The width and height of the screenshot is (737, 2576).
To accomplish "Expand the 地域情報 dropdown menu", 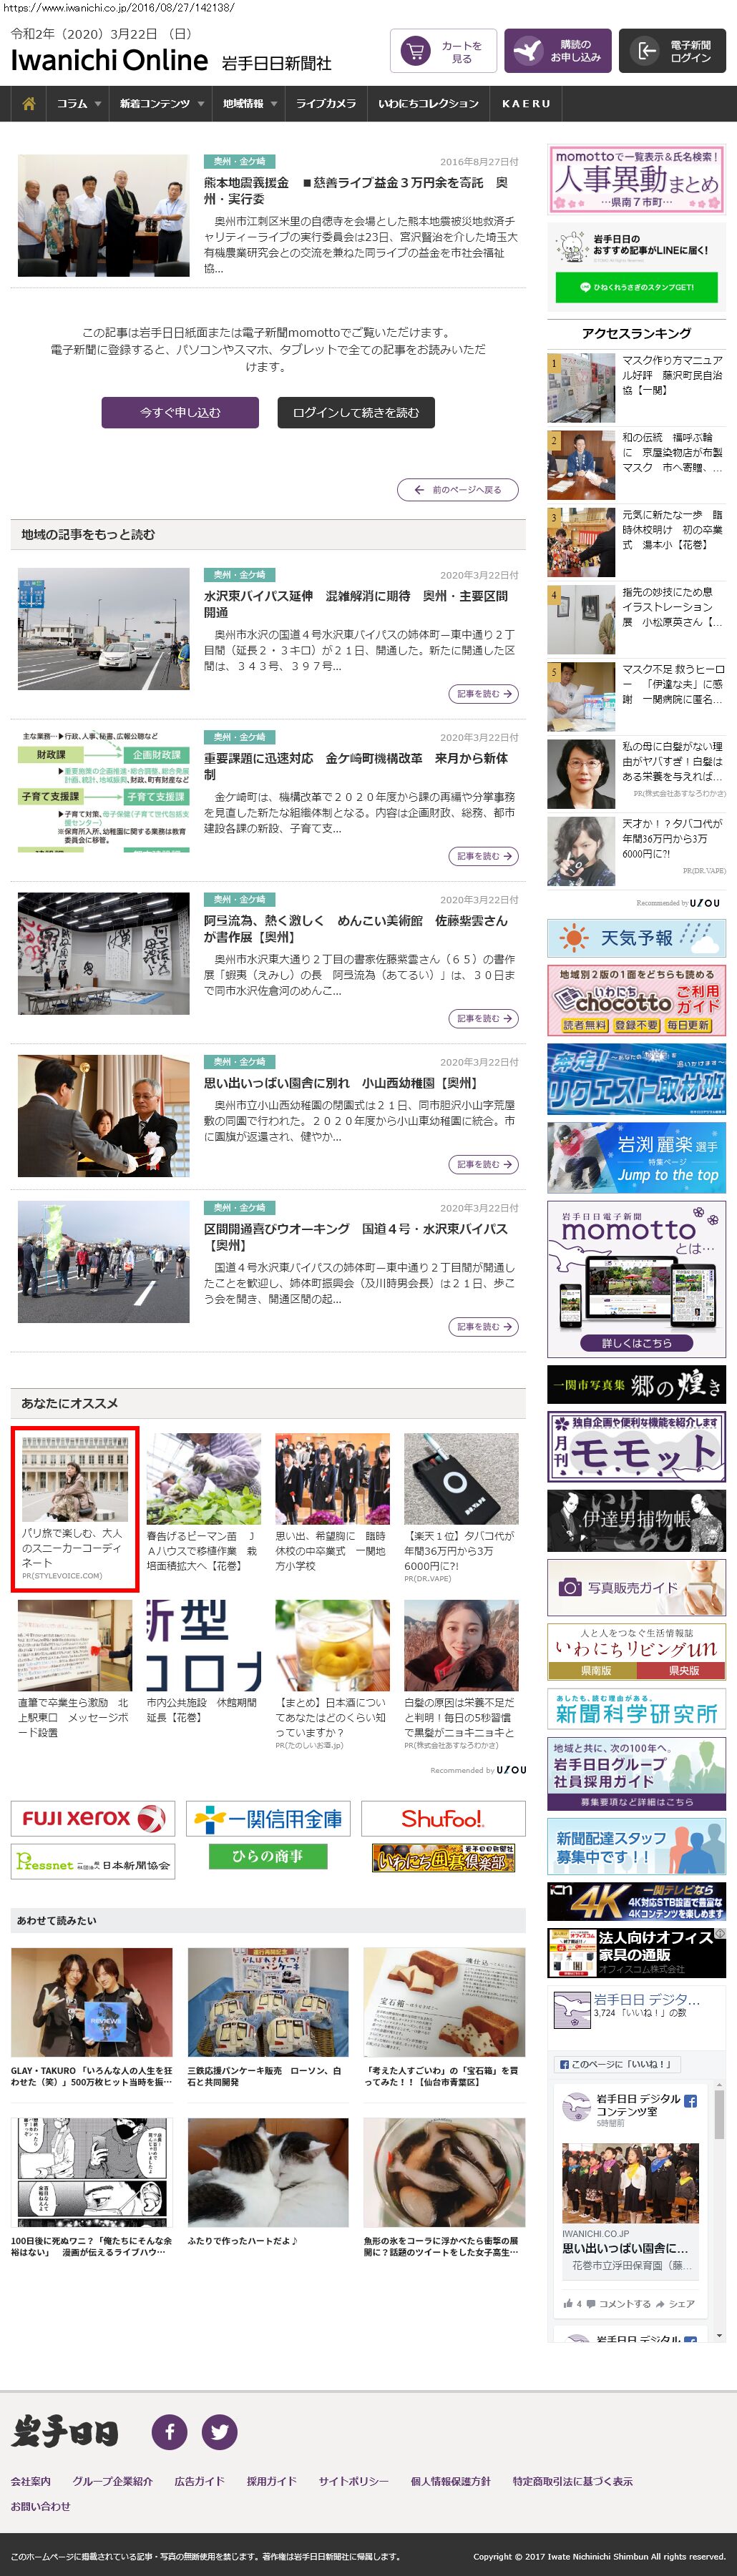I will click(x=249, y=104).
